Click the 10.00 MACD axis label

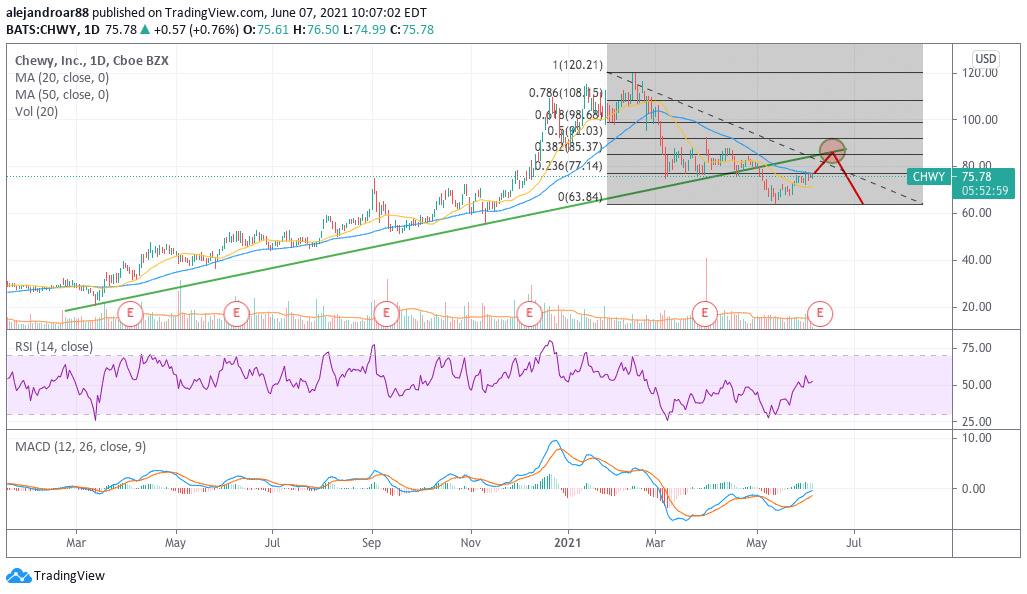976,437
